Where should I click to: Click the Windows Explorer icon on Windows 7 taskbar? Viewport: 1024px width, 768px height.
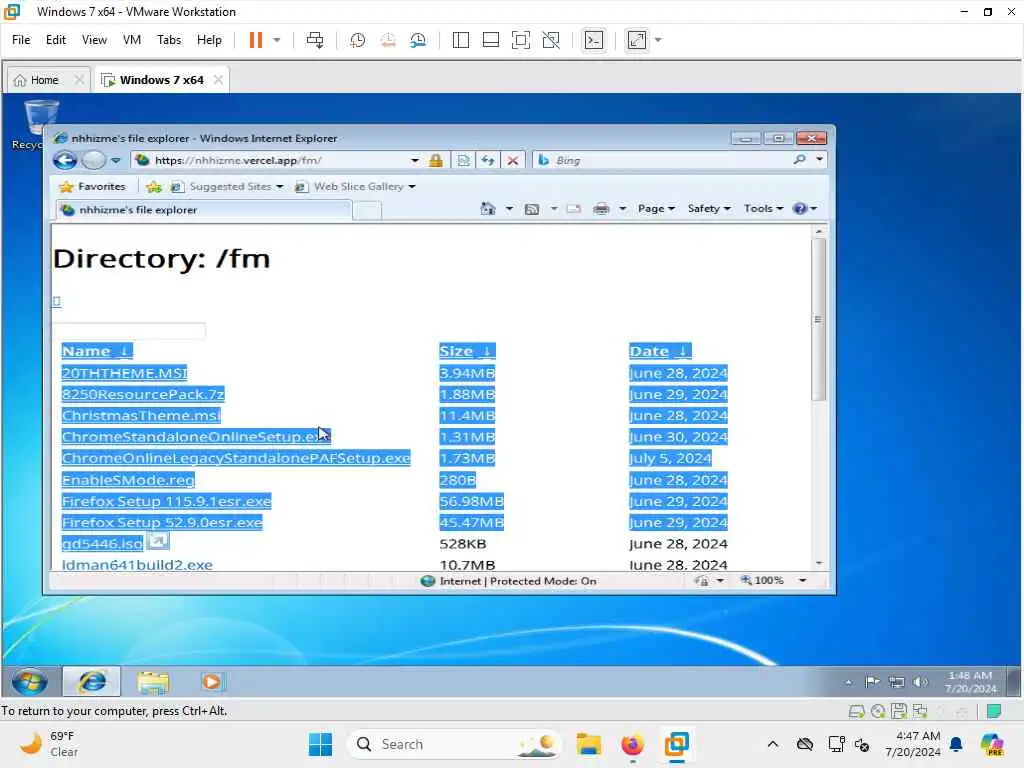(x=153, y=682)
